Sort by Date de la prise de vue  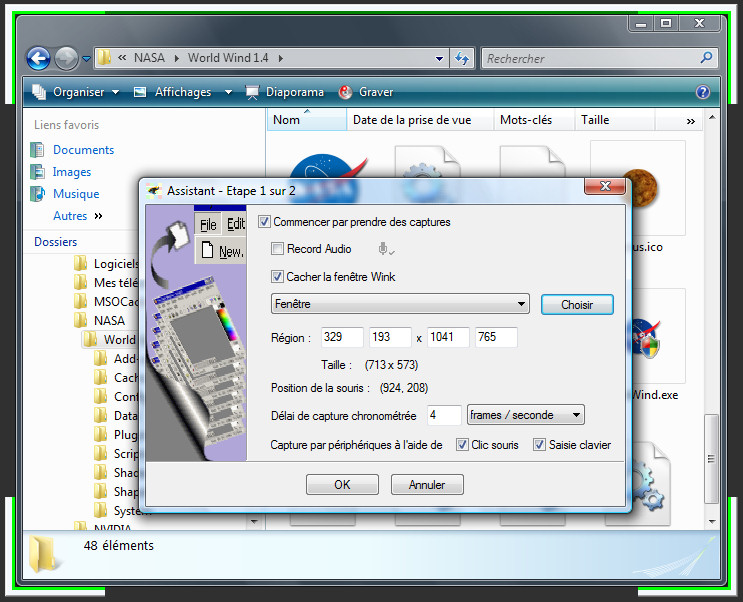point(420,120)
